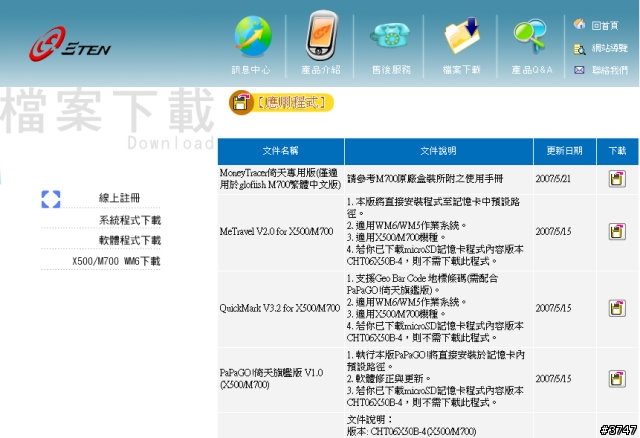Click date 2007/5/15 in QuickMark row
This screenshot has height=438, width=640.
(553, 308)
